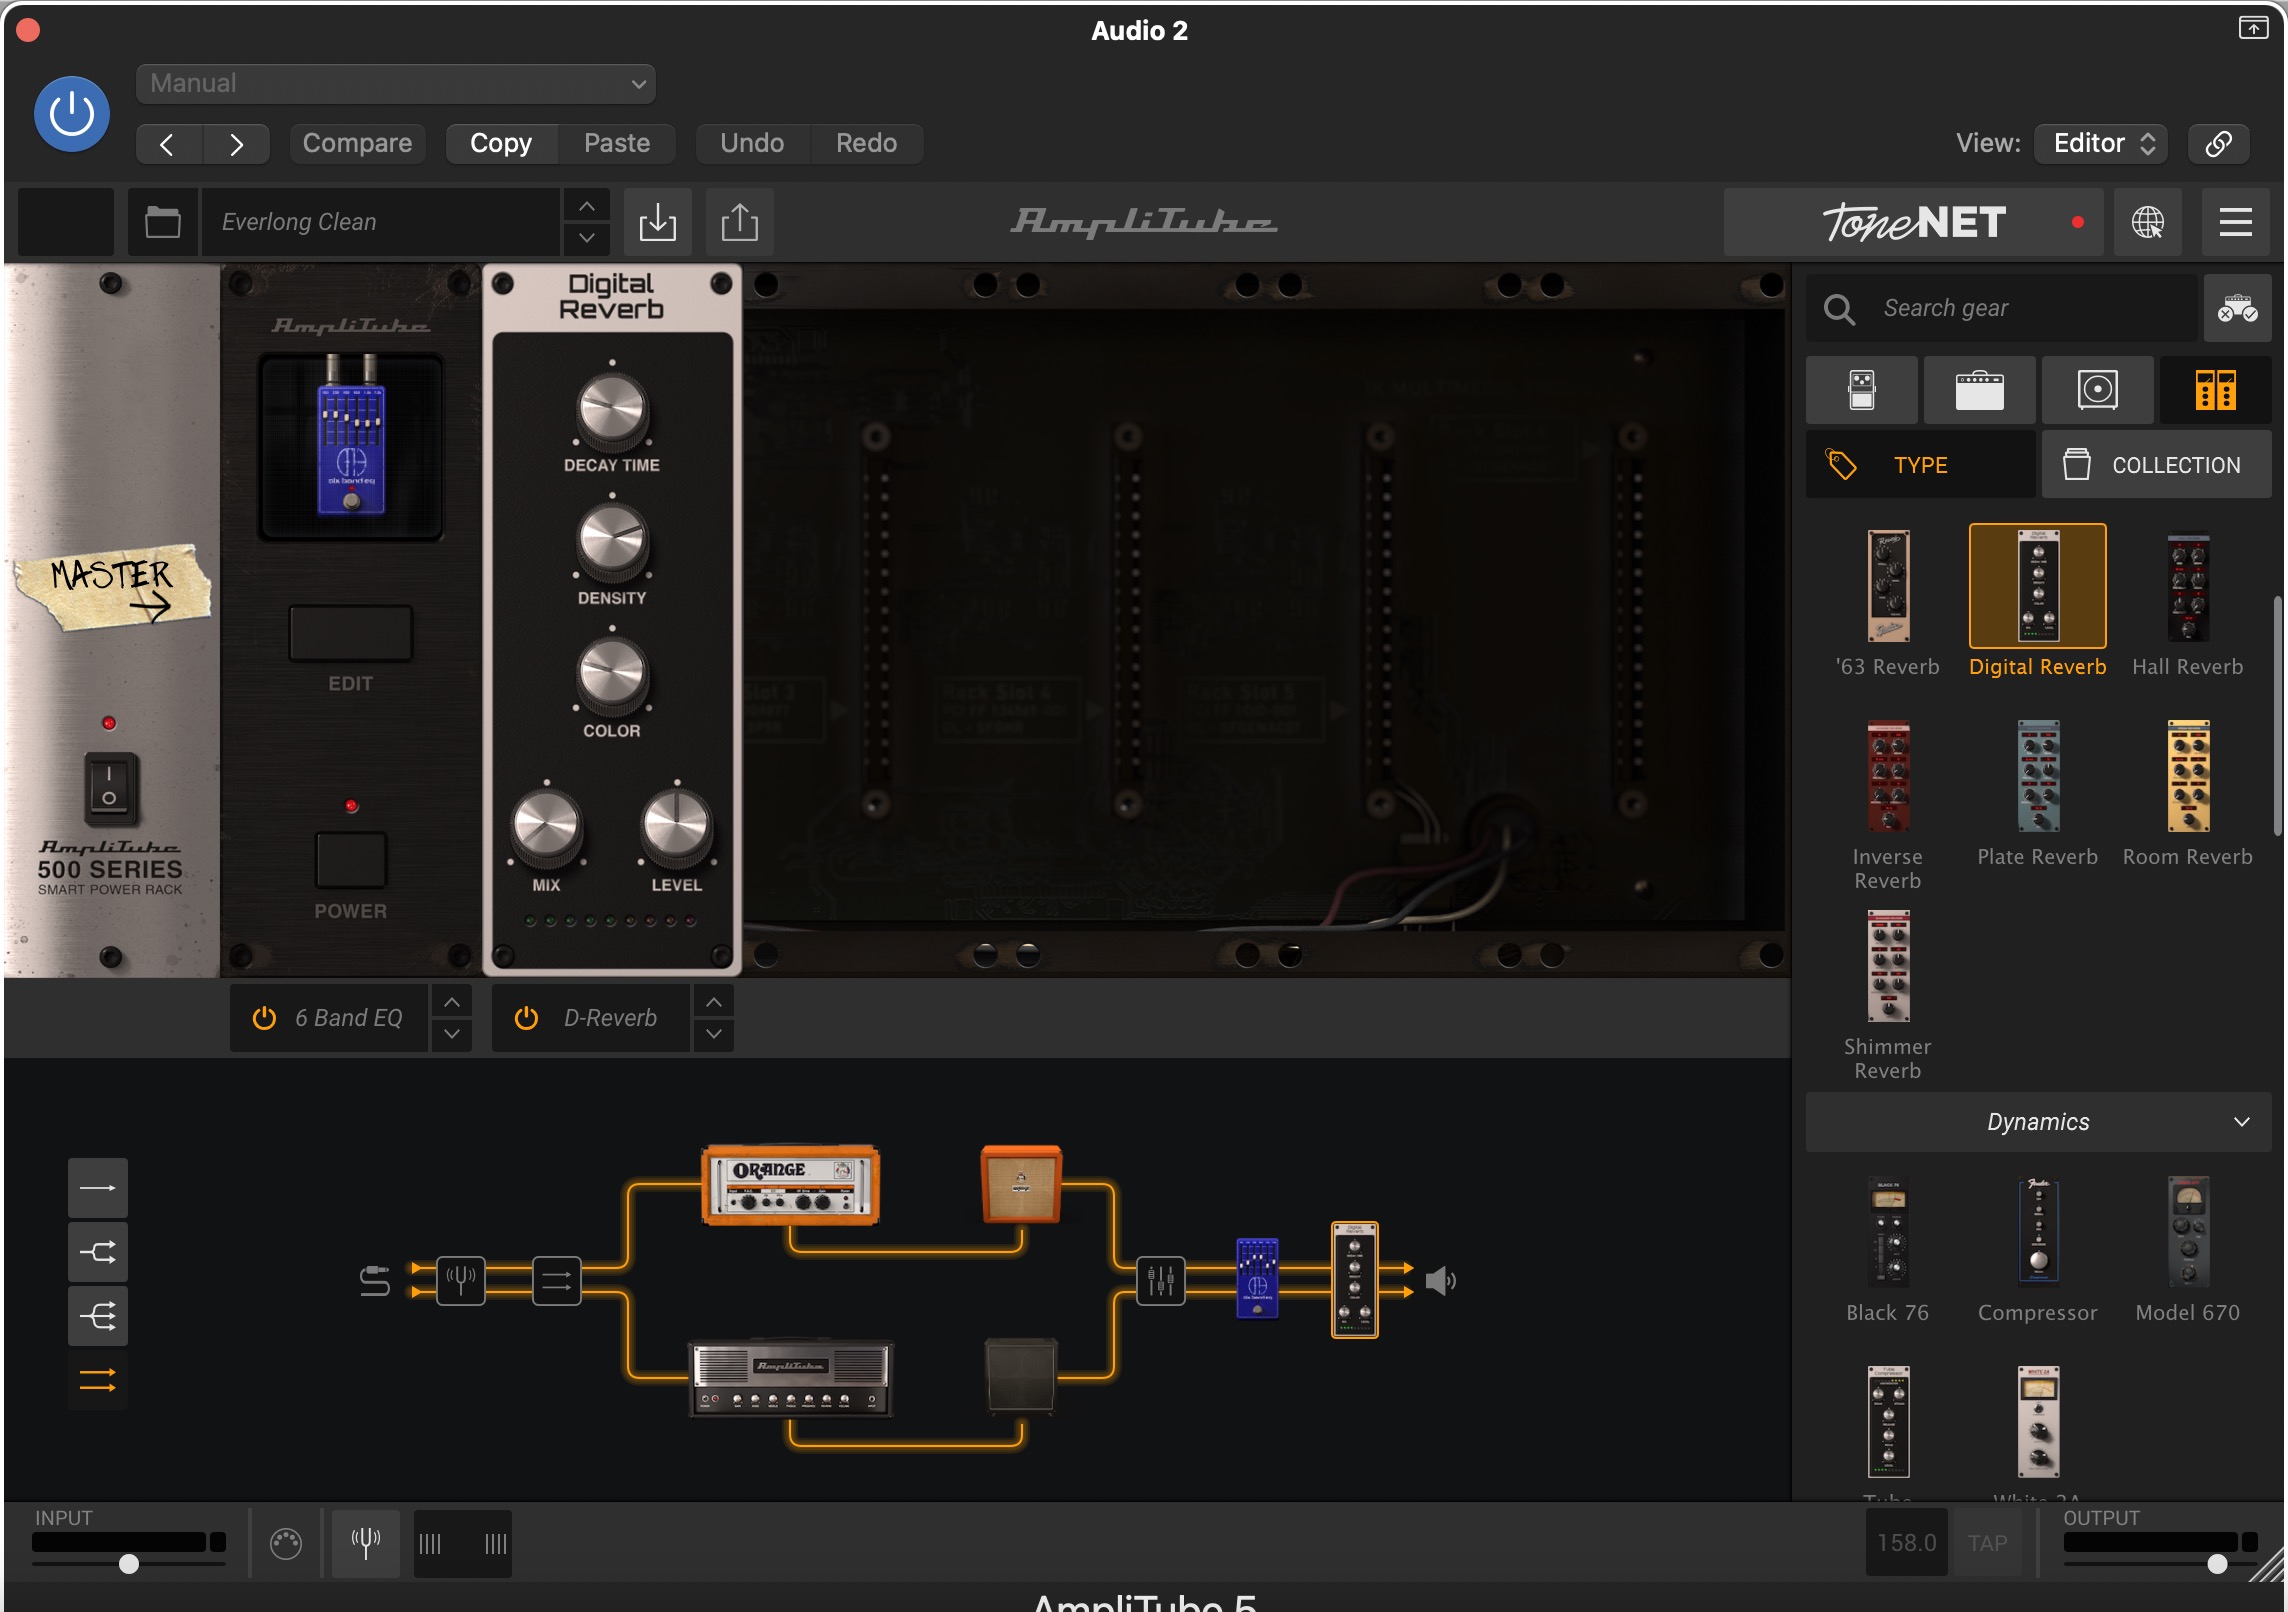Click the Copy button
The width and height of the screenshot is (2288, 1612).
click(501, 144)
